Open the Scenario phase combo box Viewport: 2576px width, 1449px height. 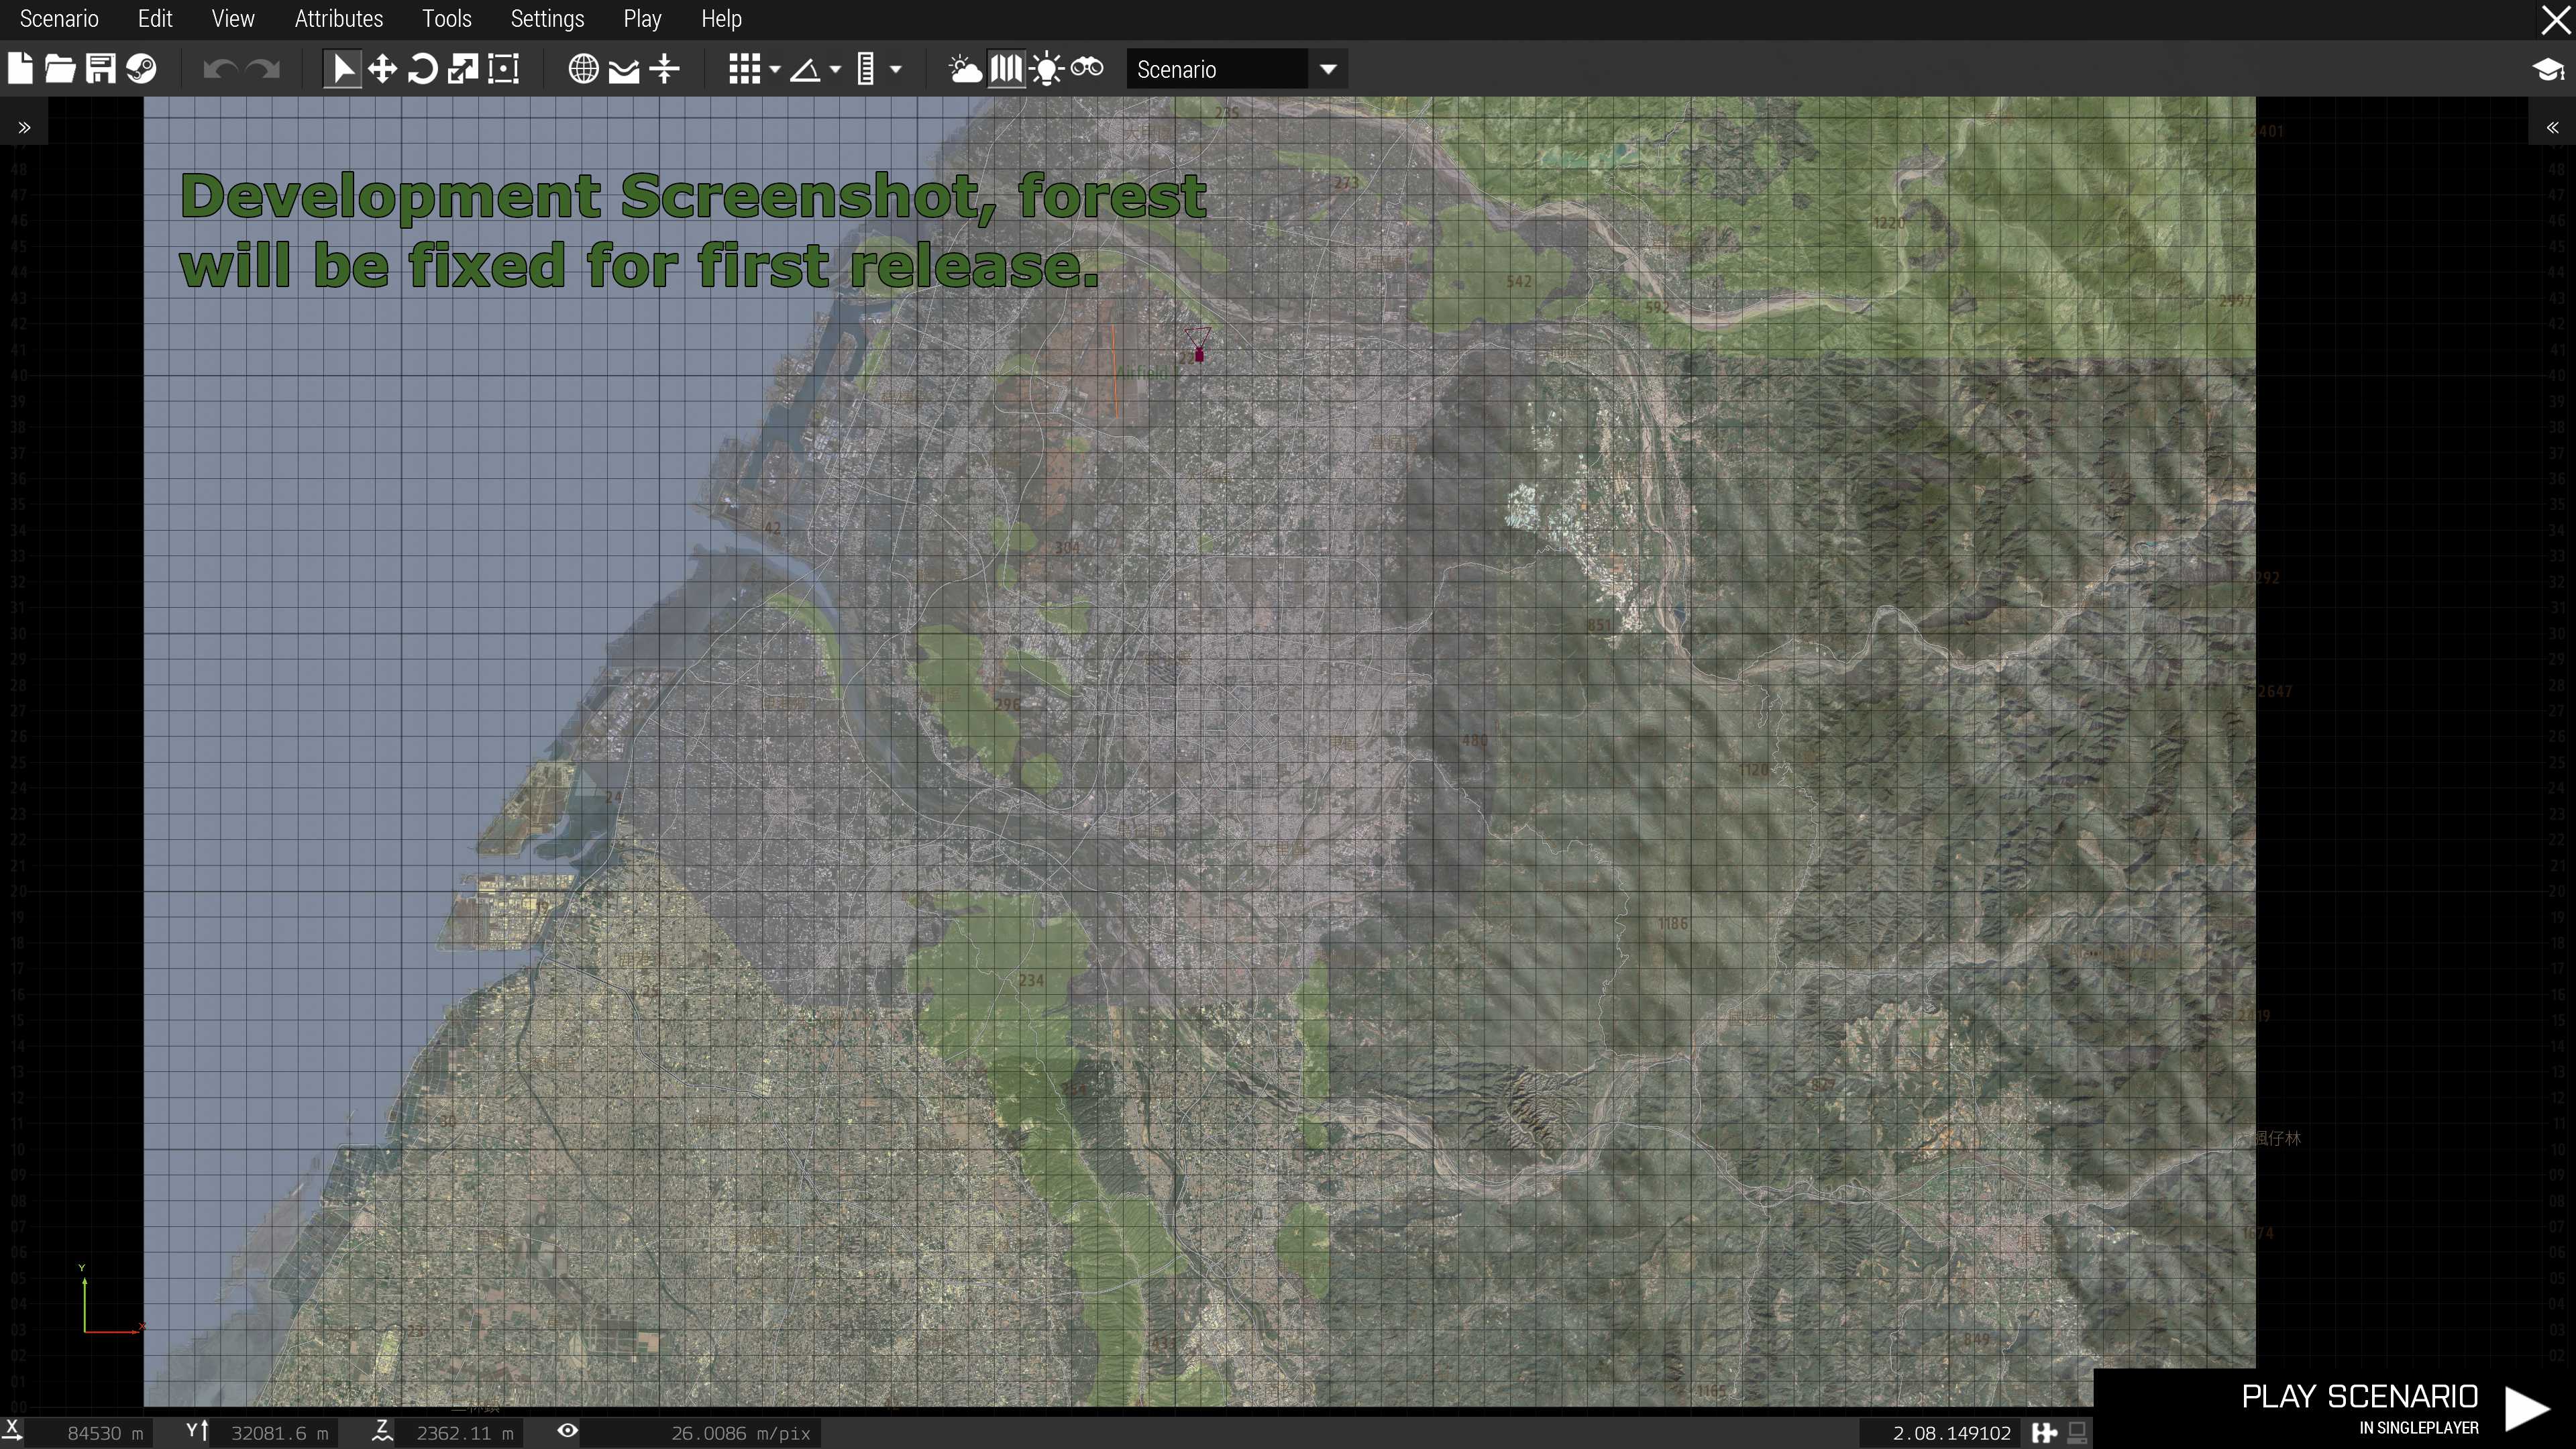pos(1236,69)
